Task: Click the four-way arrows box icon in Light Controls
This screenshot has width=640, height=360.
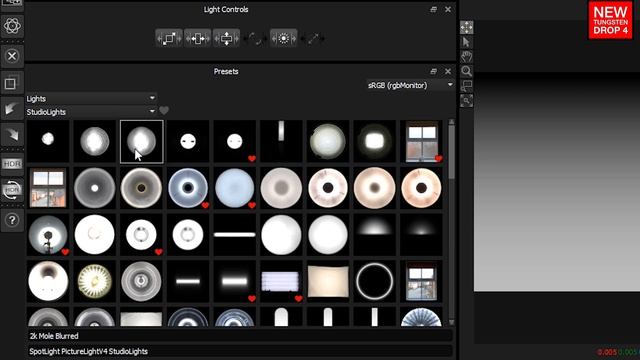Action: [226, 38]
